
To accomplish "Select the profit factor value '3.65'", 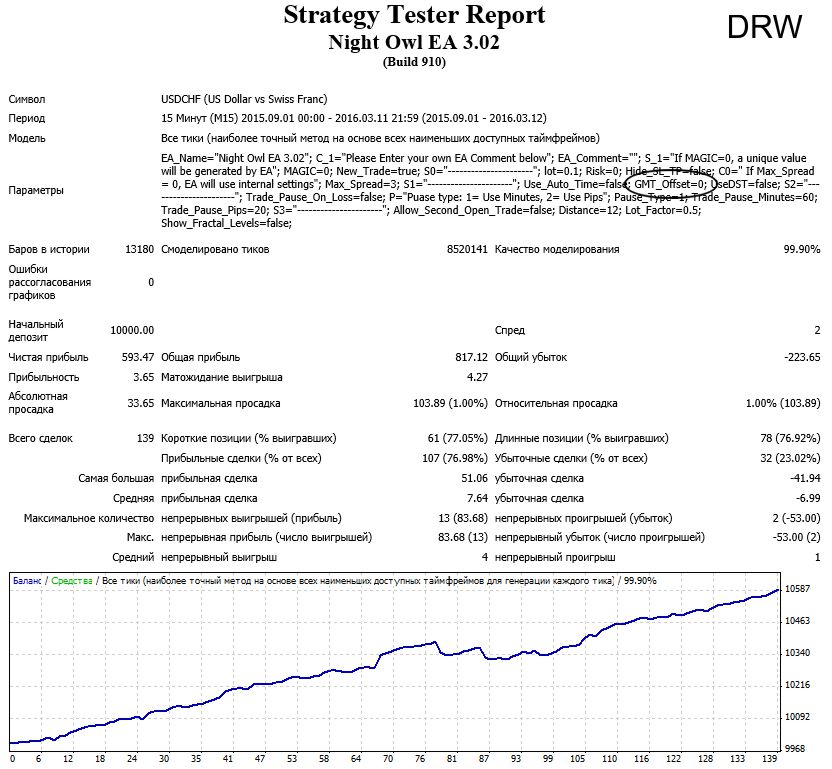I will pyautogui.click(x=143, y=378).
